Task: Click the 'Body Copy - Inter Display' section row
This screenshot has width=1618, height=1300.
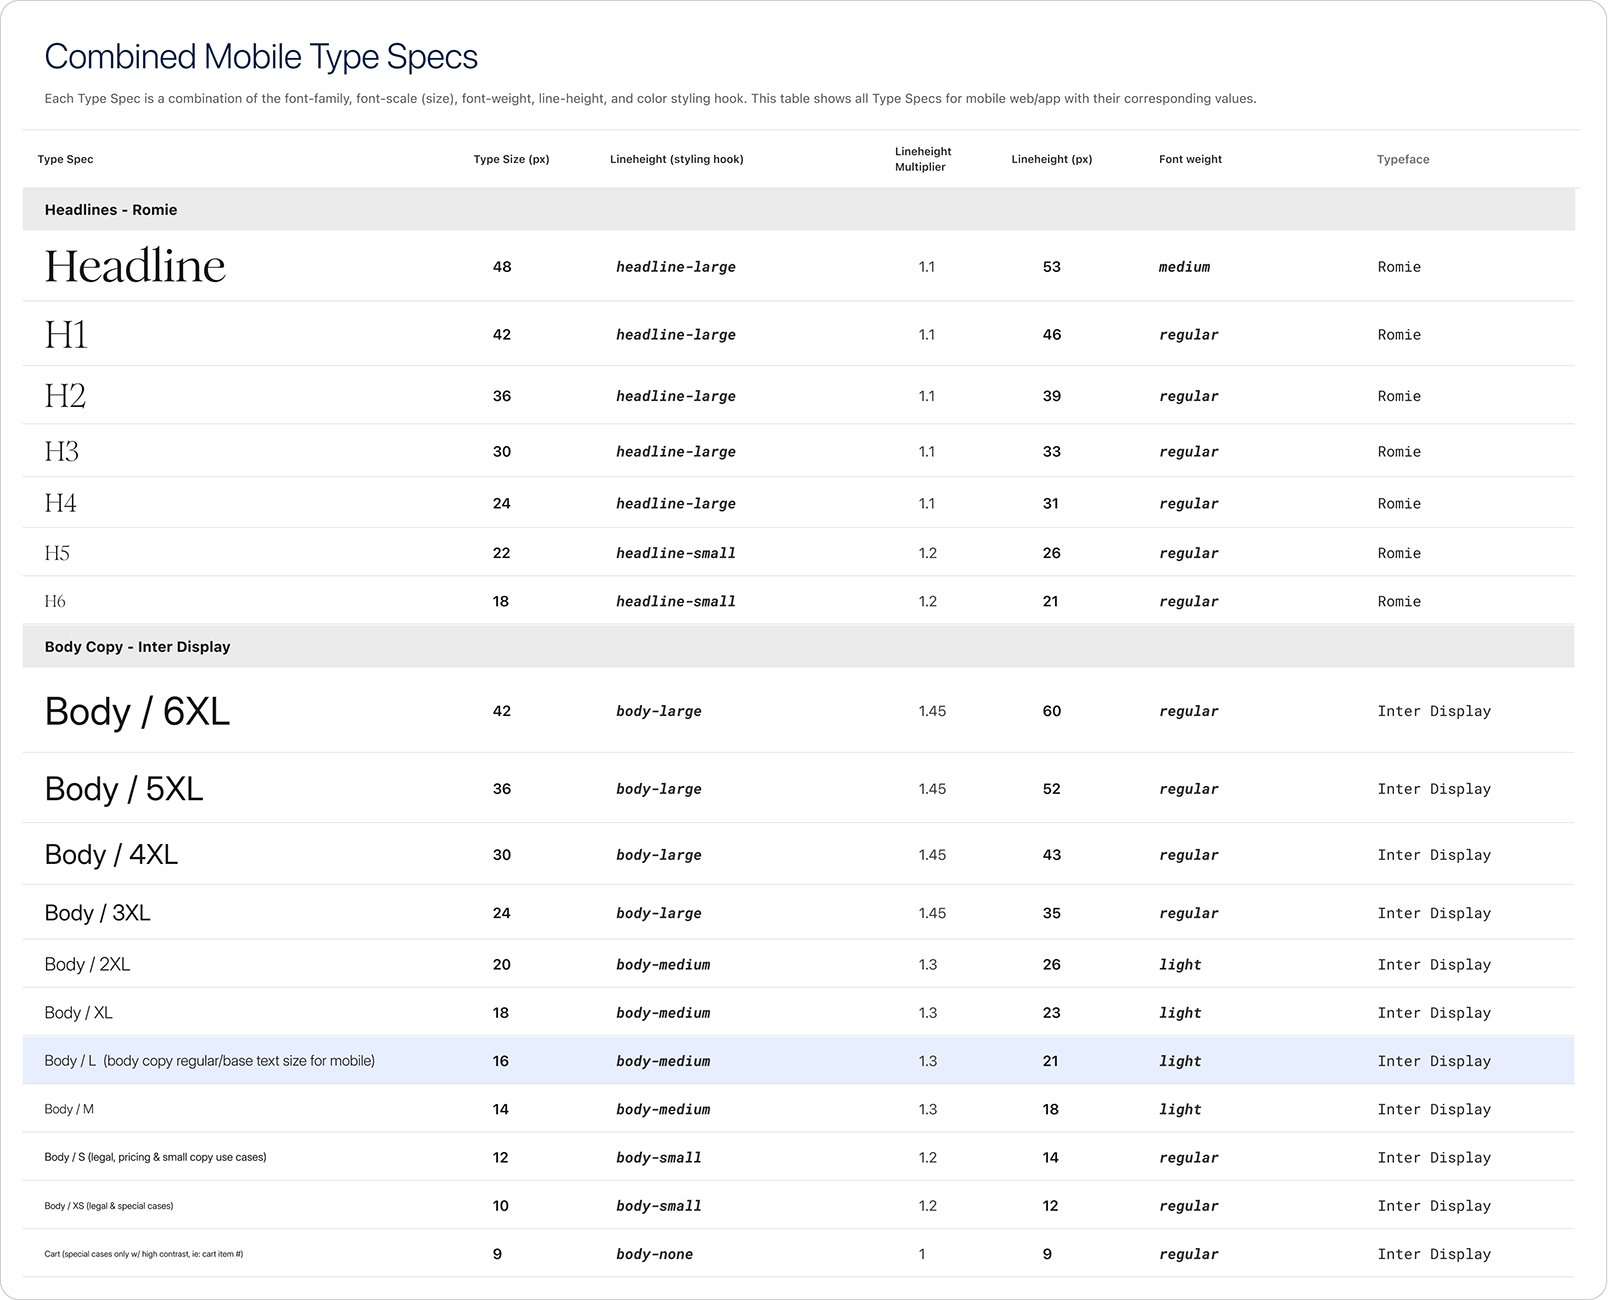Action: click(x=137, y=647)
